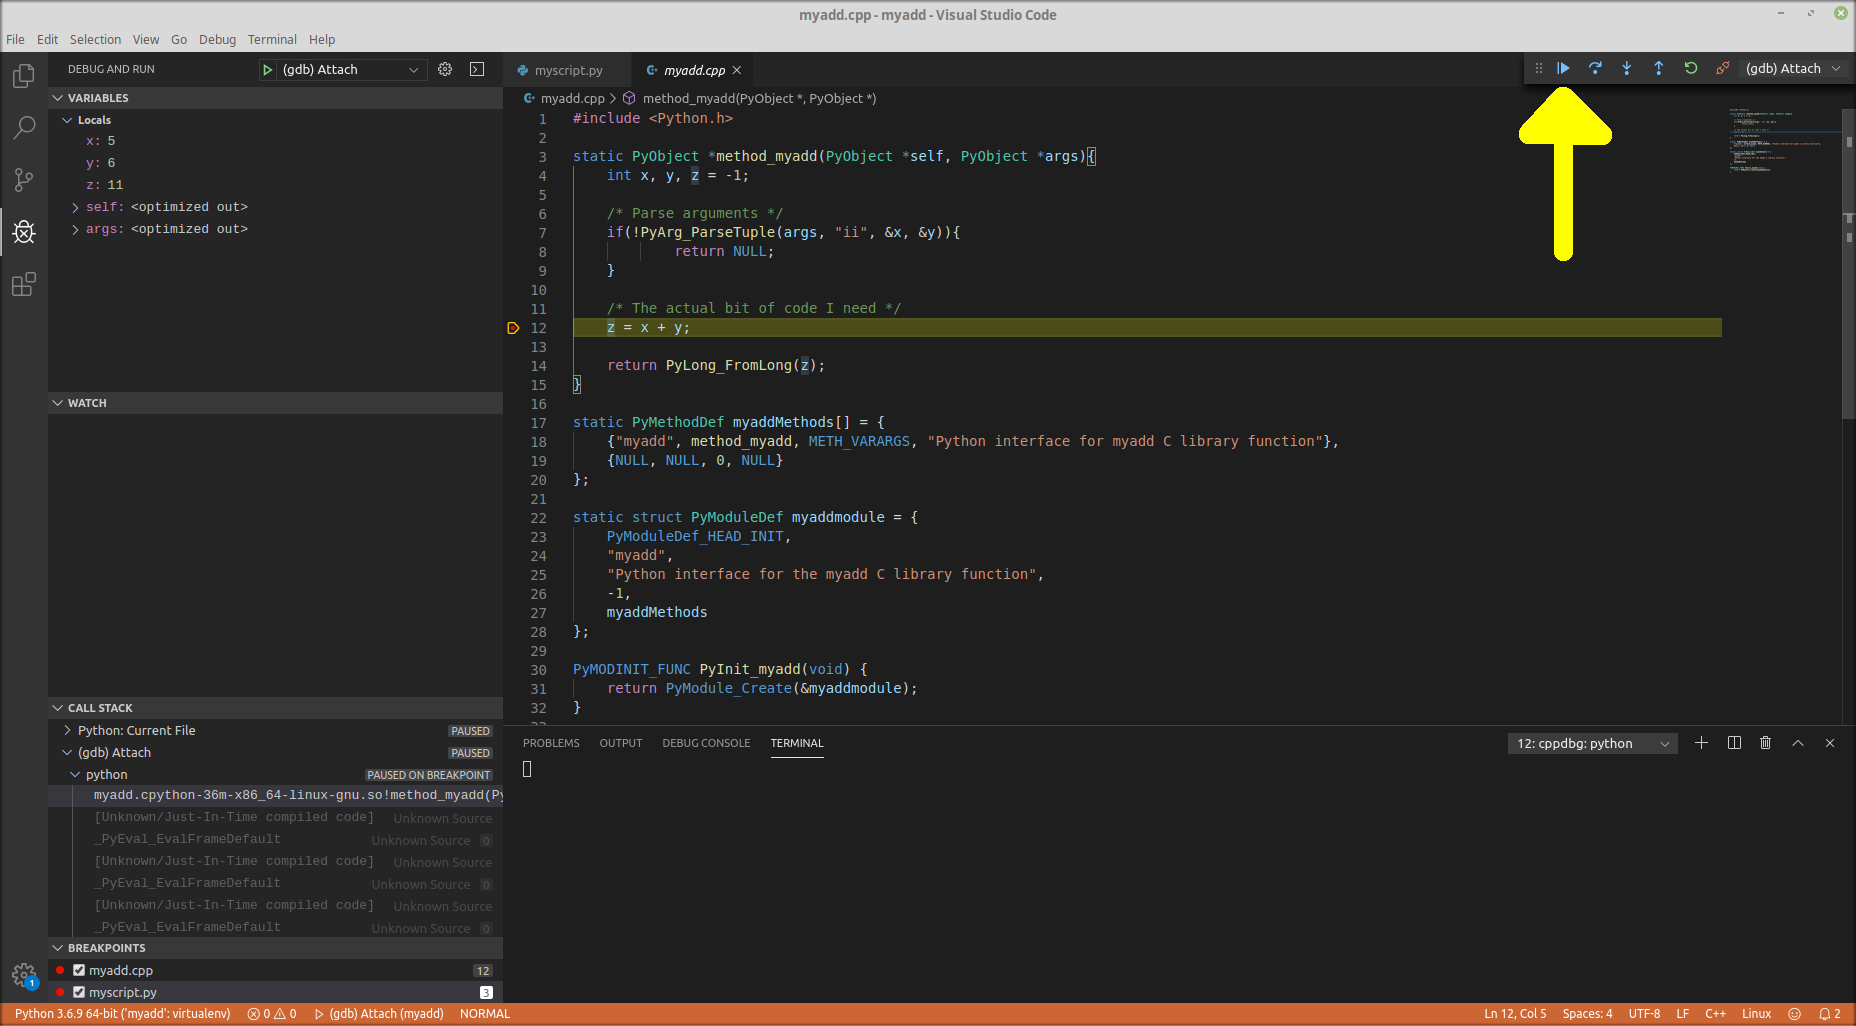Open the (gdb) Attach configuration dropdown
The height and width of the screenshot is (1026, 1856).
(x=343, y=69)
